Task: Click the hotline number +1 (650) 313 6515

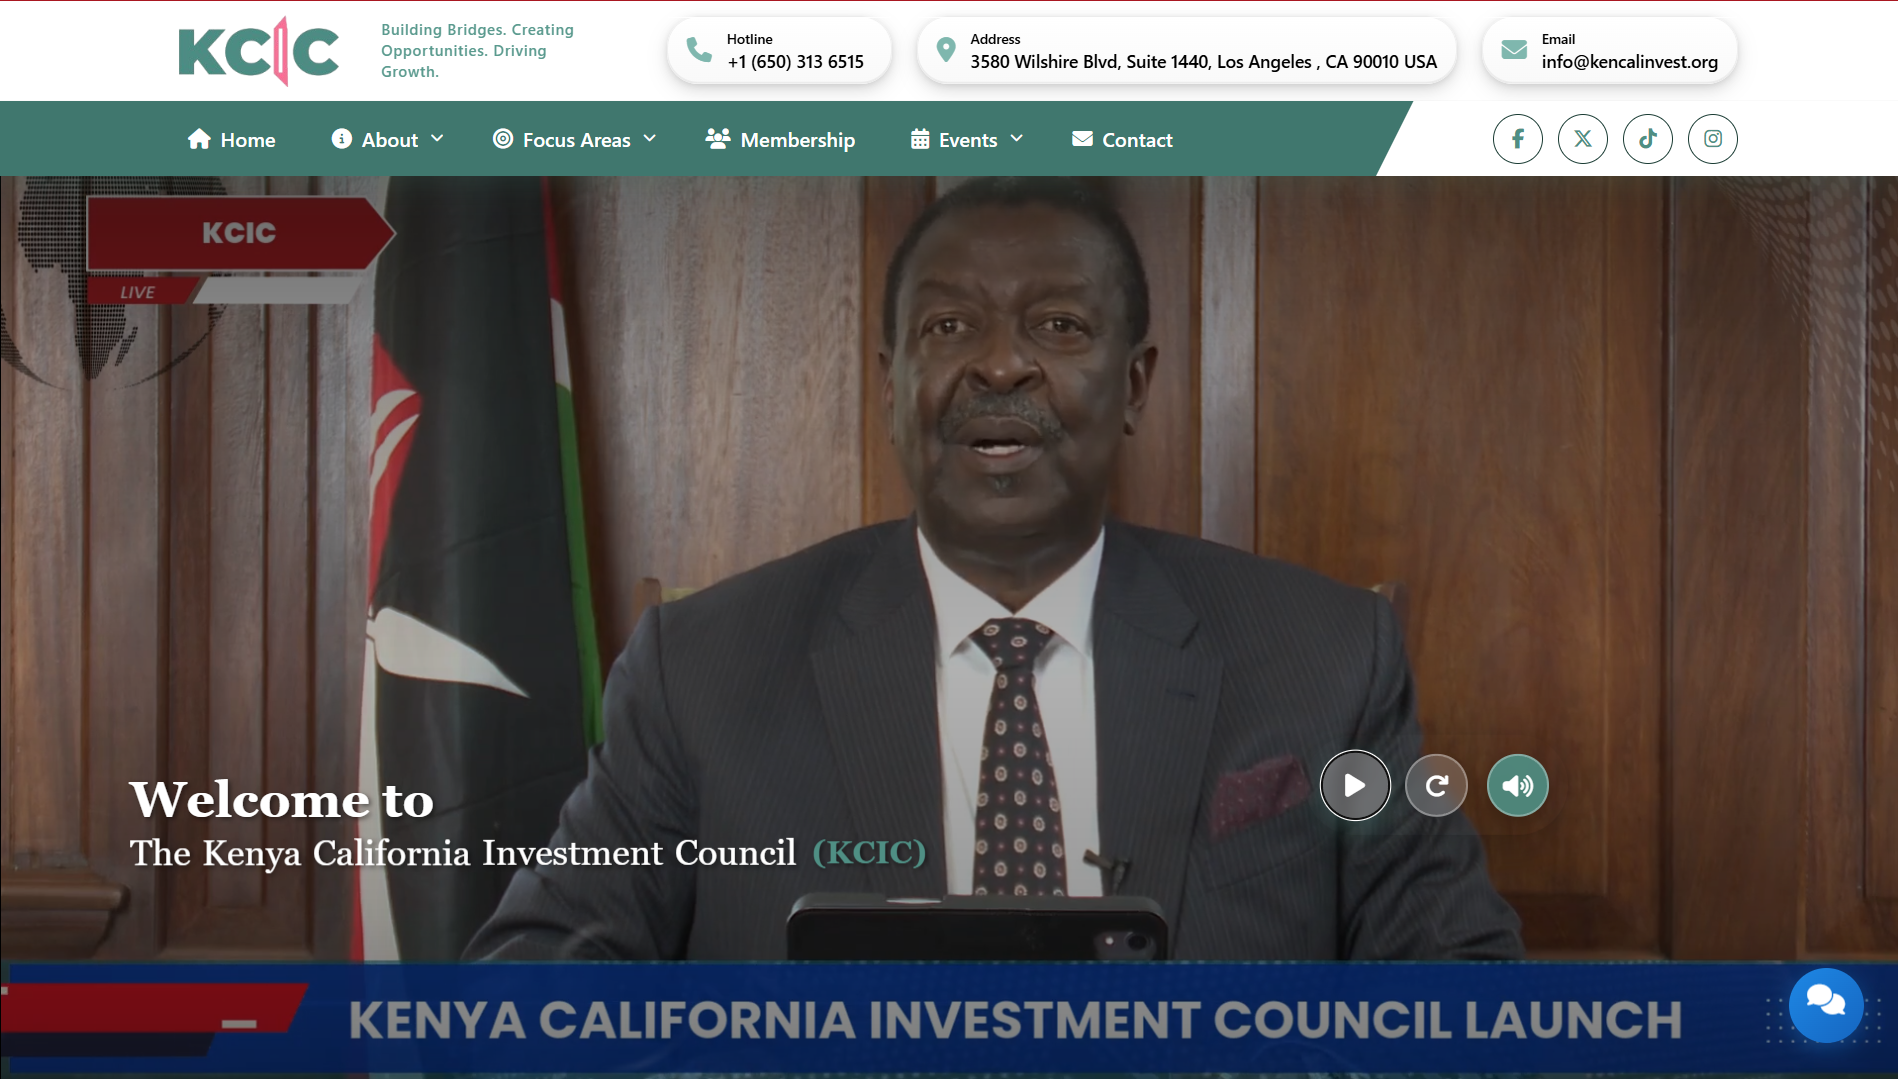Action: pyautogui.click(x=794, y=61)
